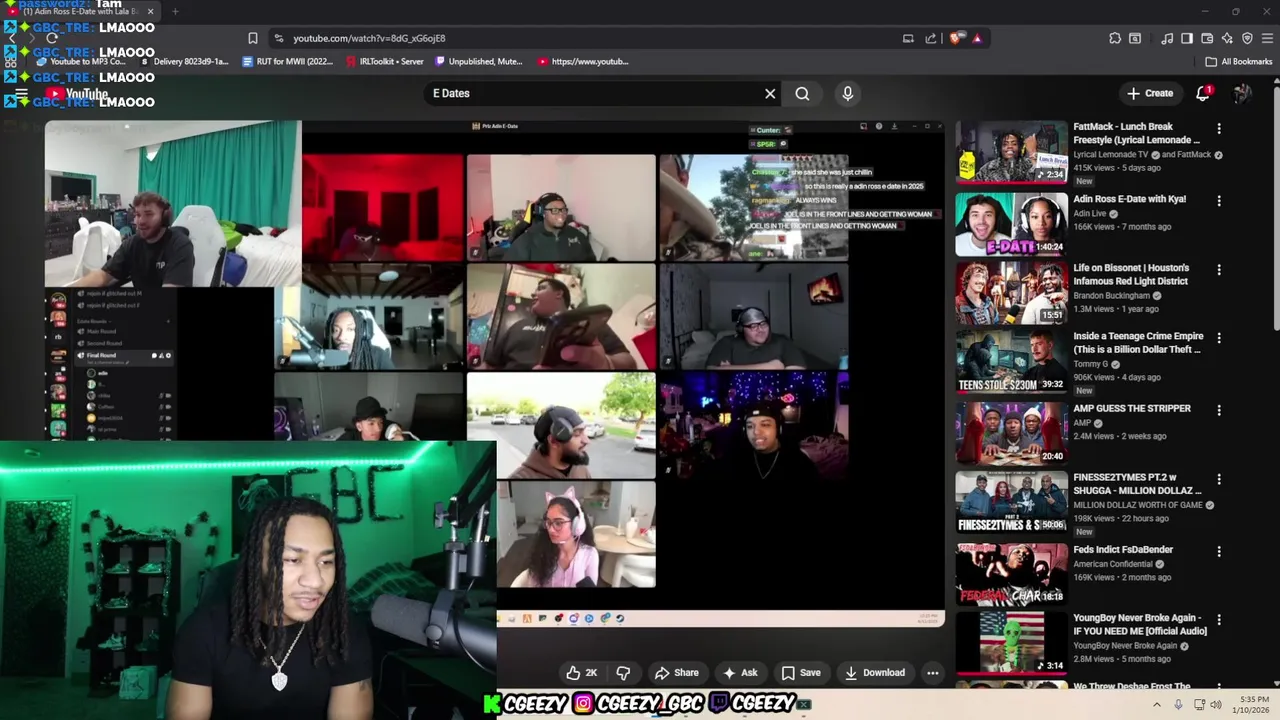Open 'Adin Ross E-Date with Kya!' title link
The image size is (1280, 720).
[1129, 199]
